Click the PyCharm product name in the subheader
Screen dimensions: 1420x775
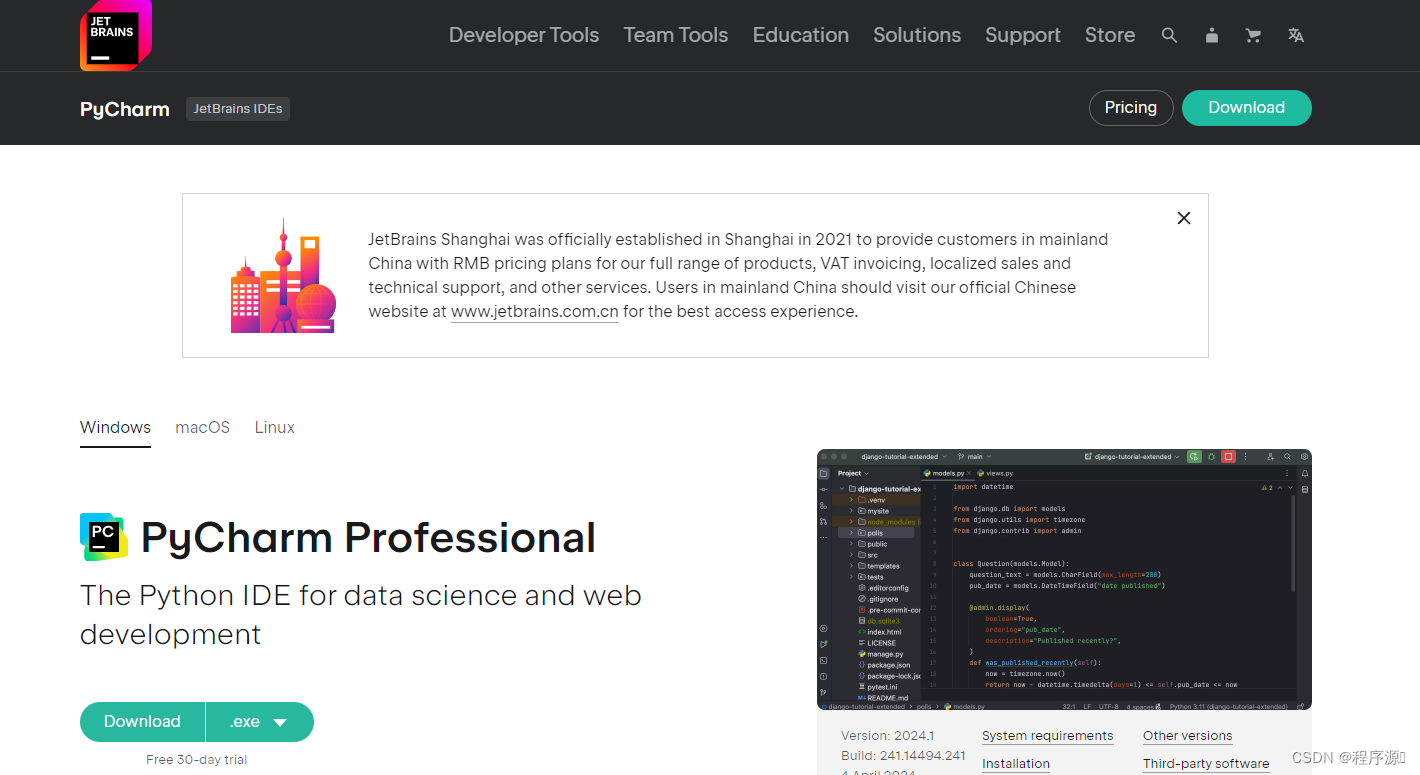(125, 109)
